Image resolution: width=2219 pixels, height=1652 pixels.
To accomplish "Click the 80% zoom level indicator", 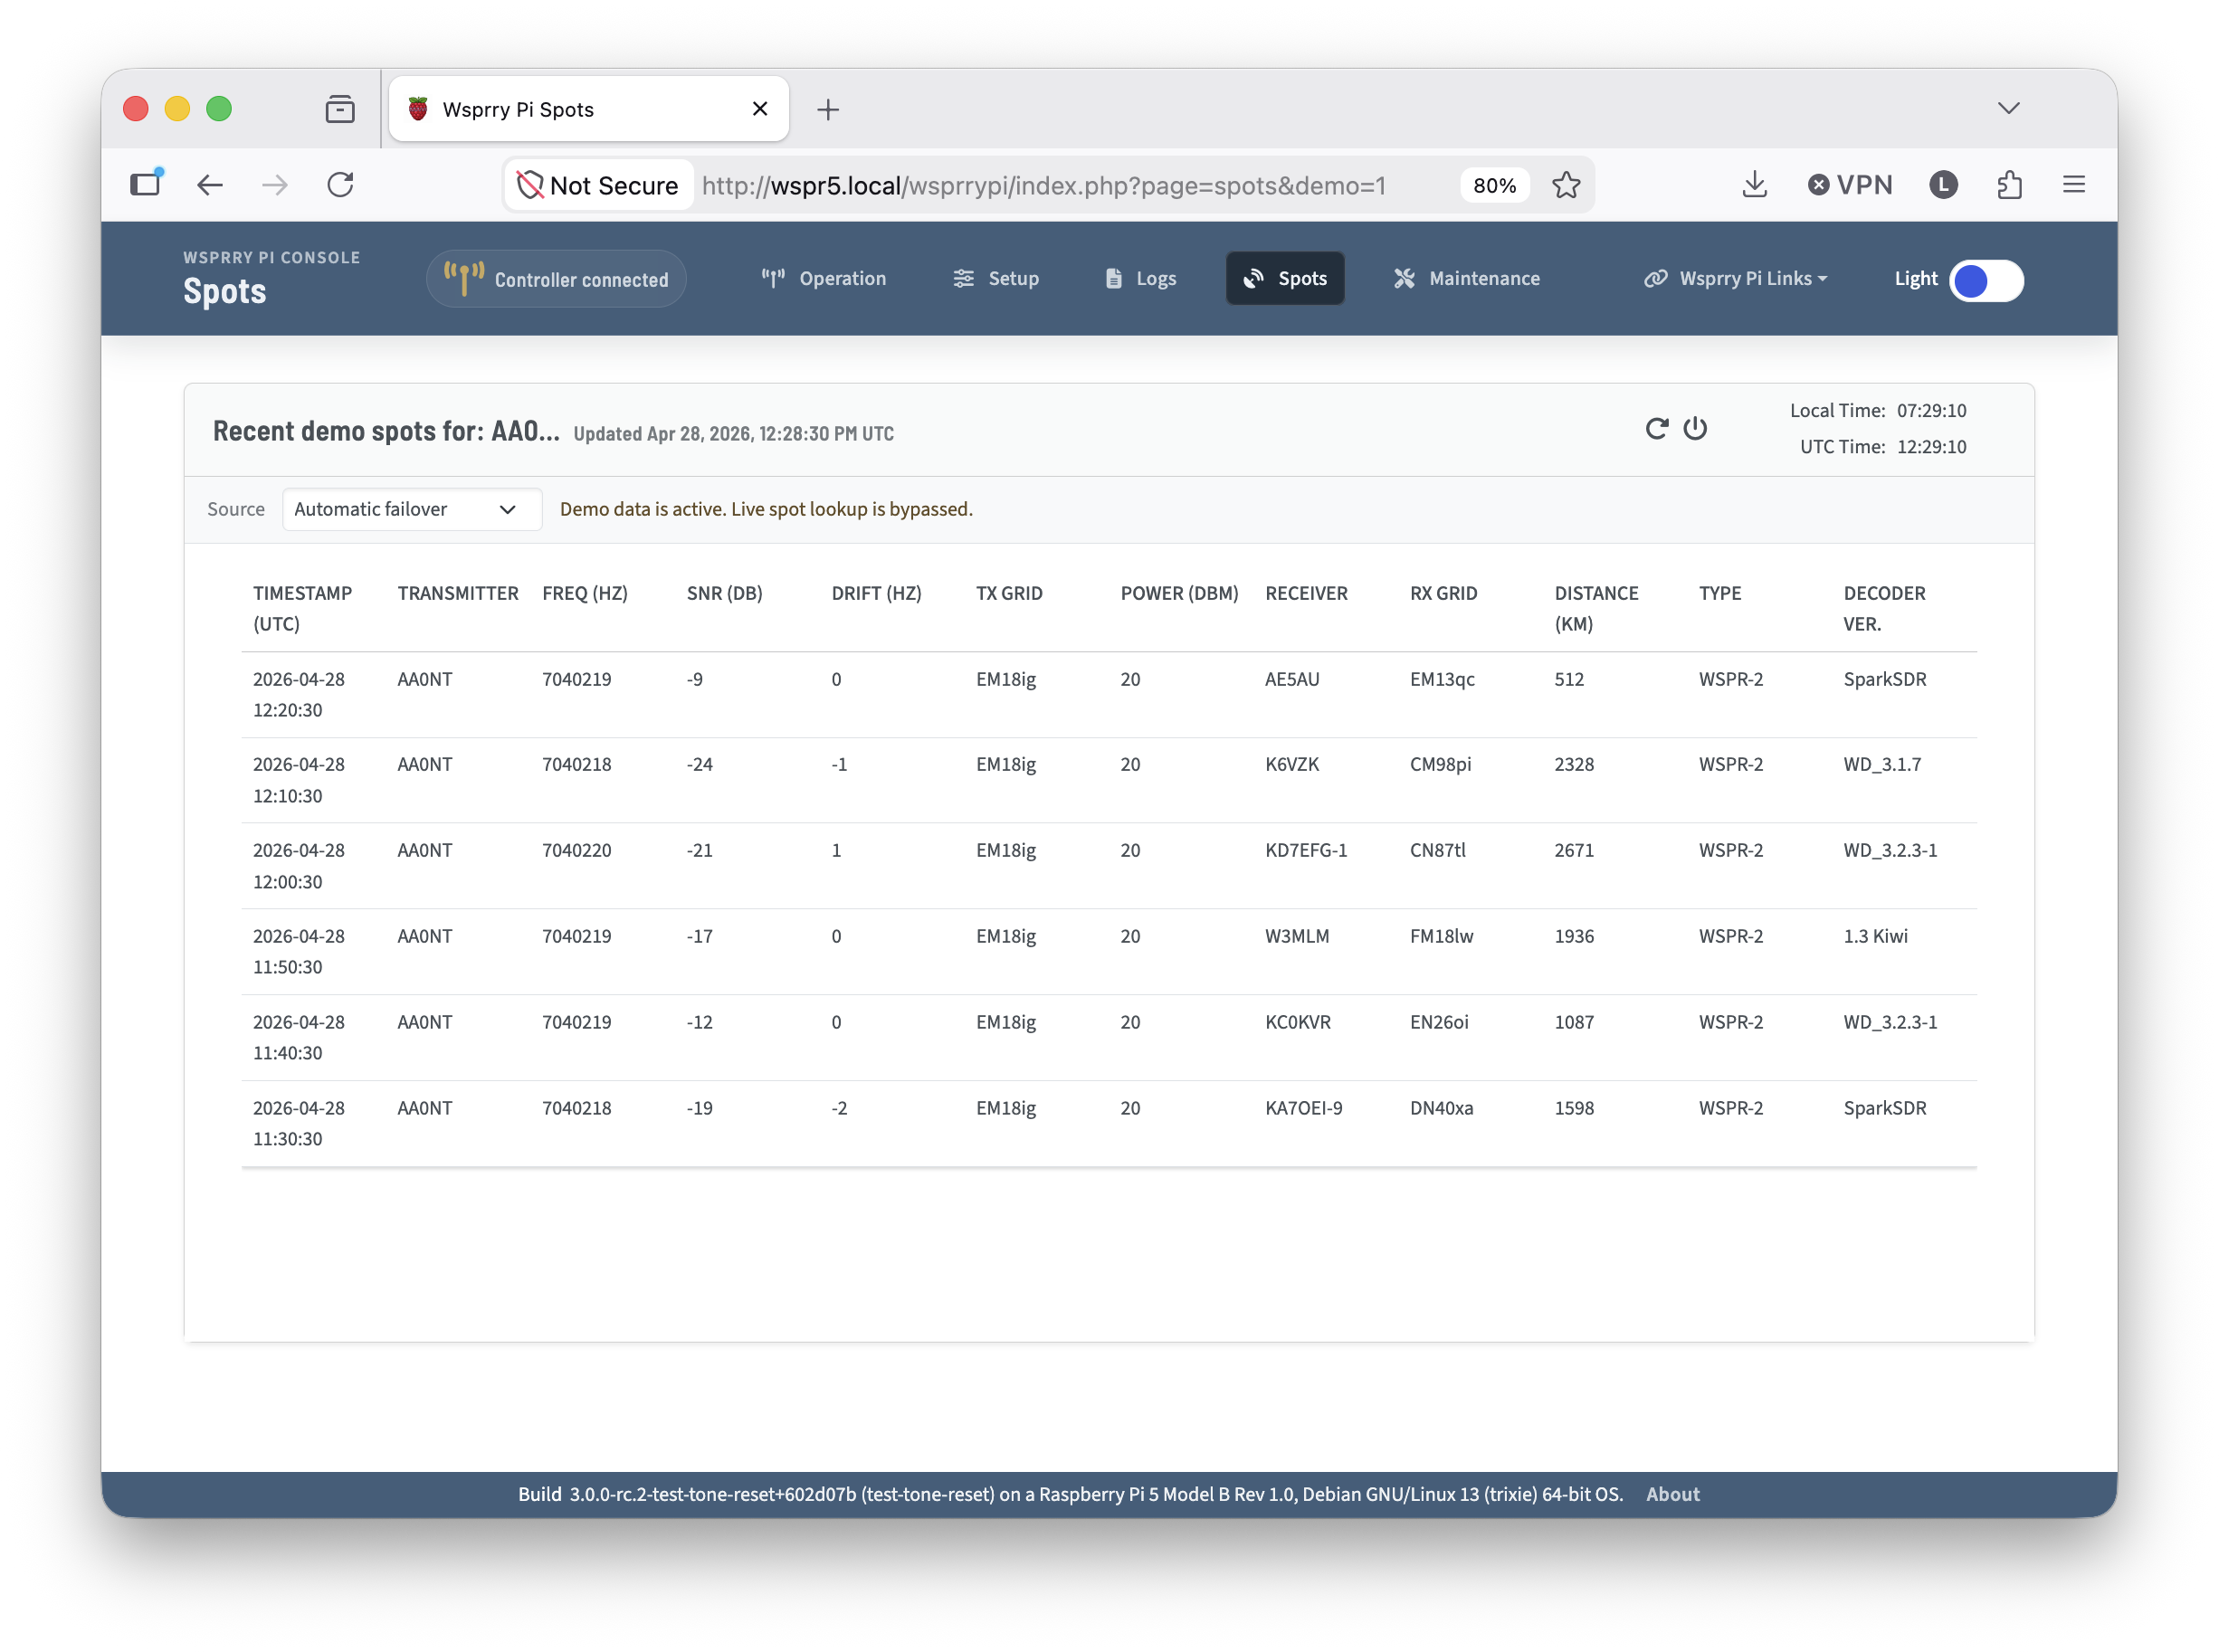I will point(1494,186).
